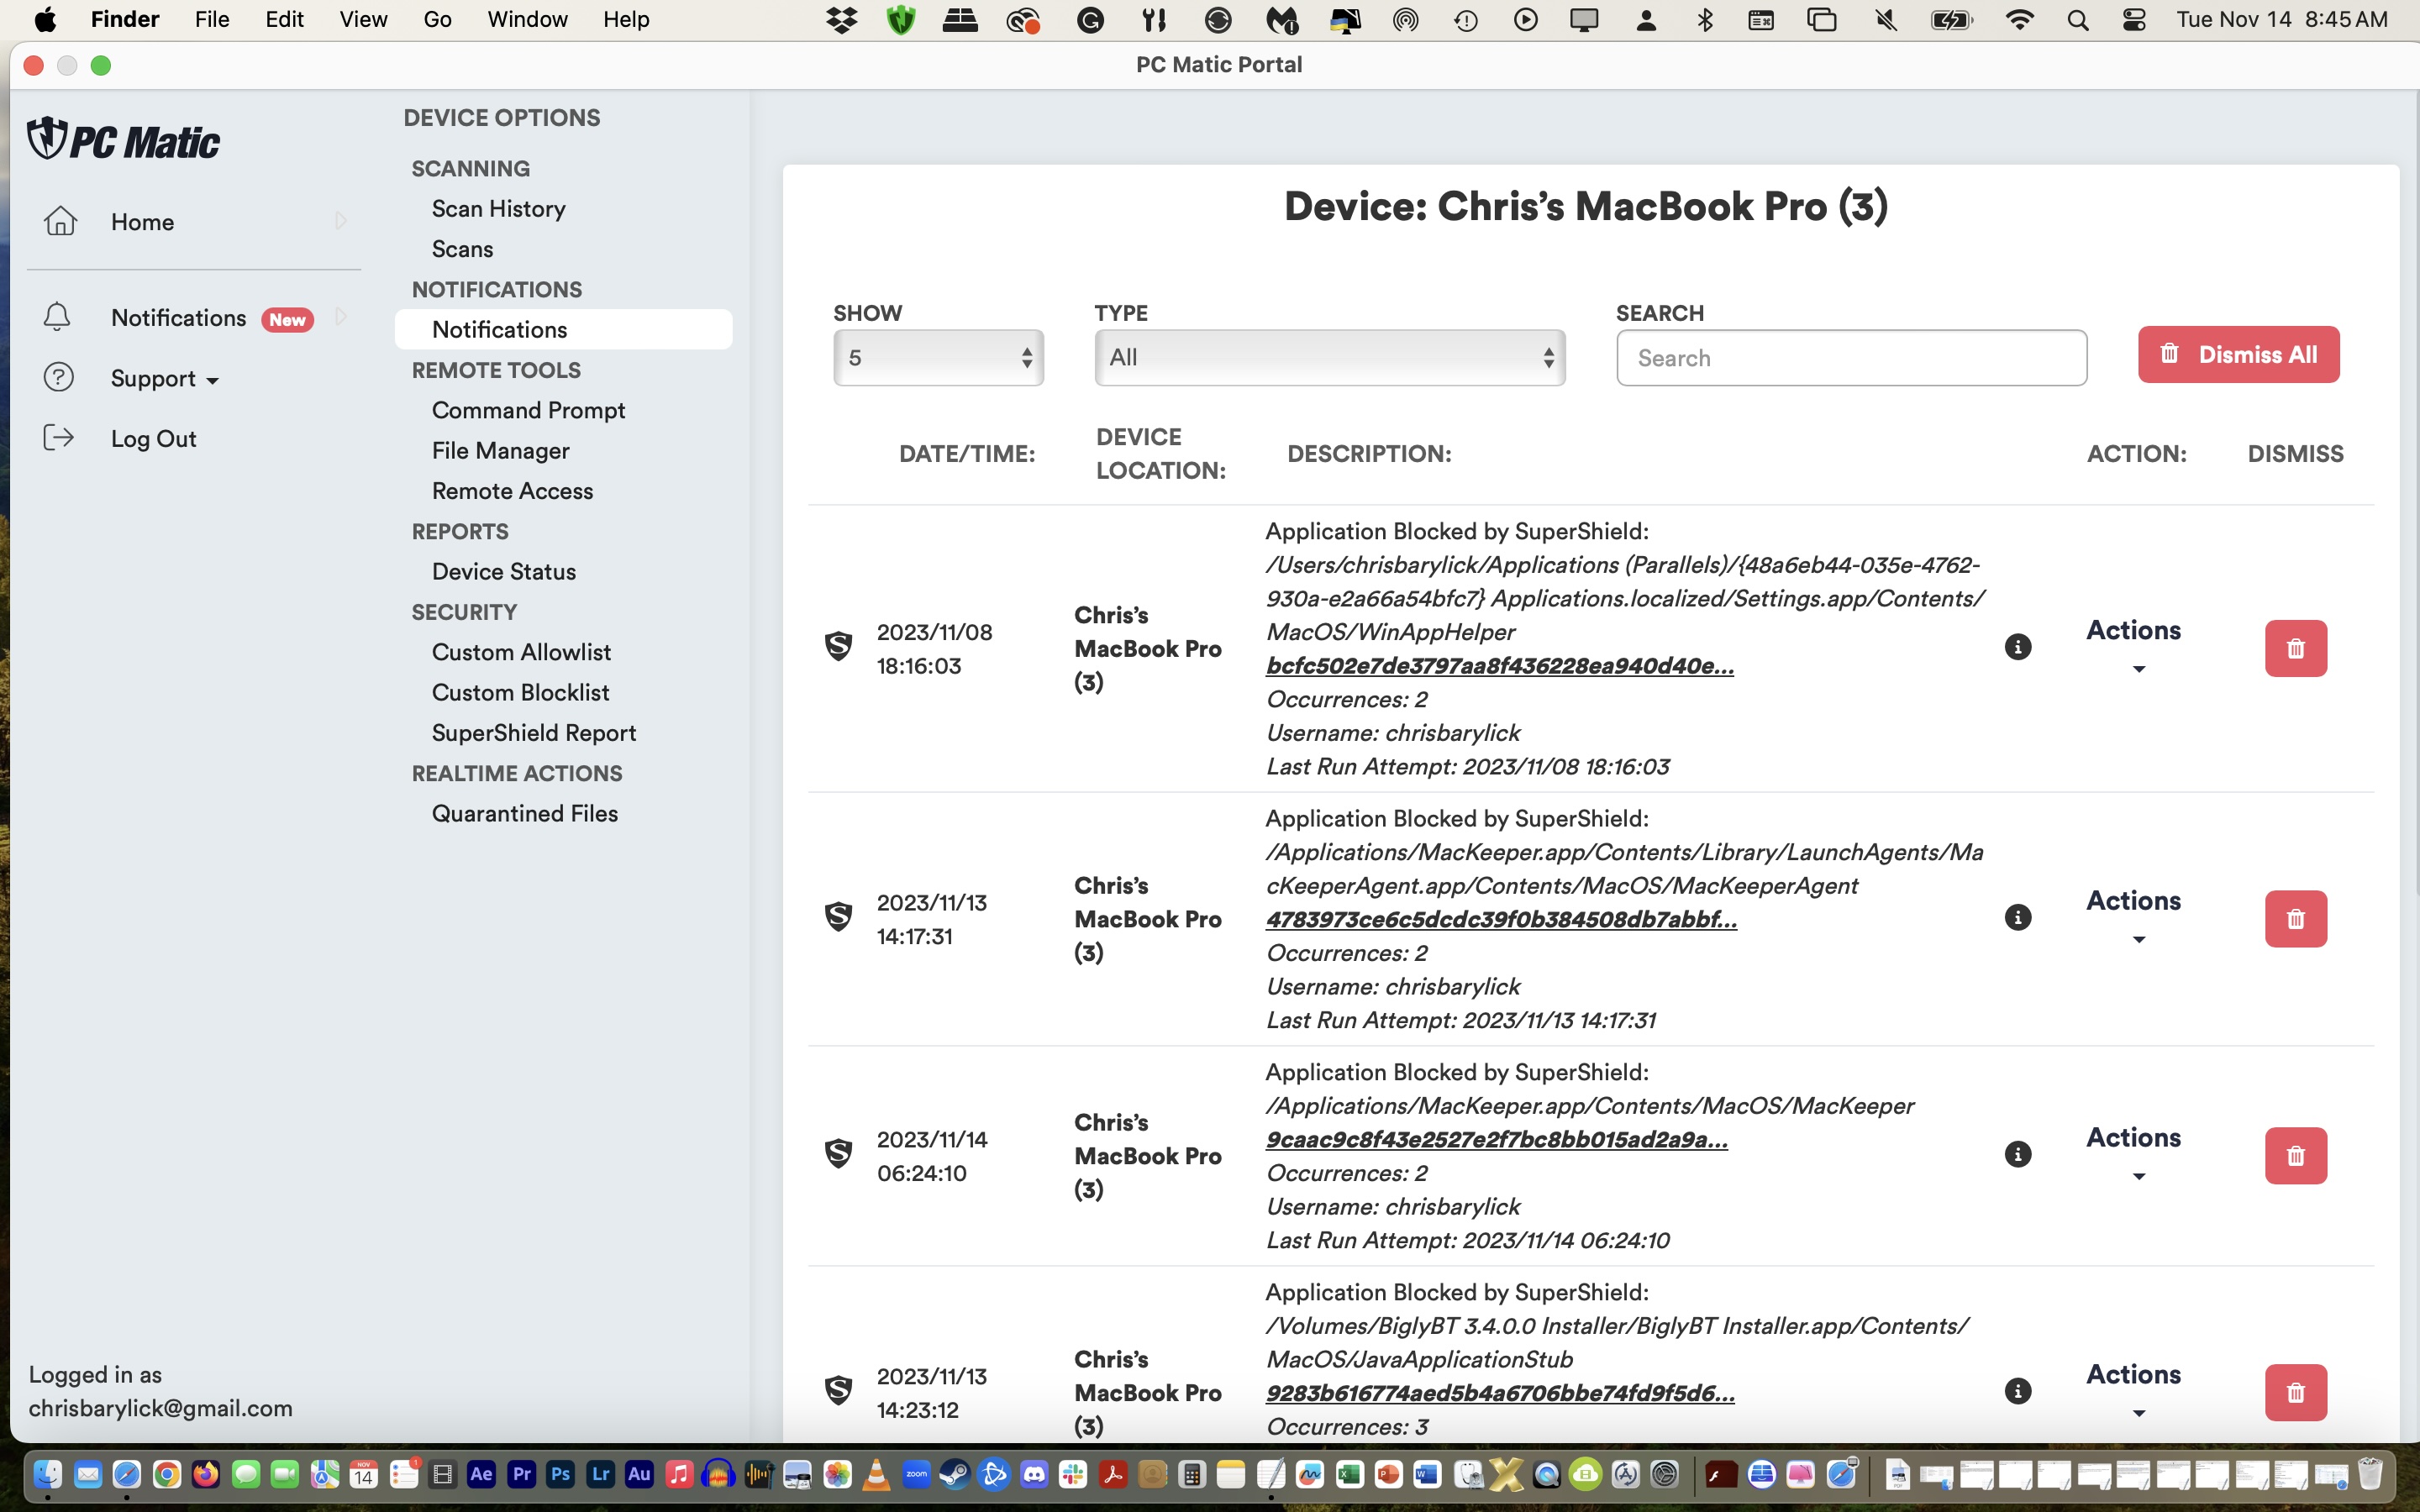Image resolution: width=2420 pixels, height=1512 pixels.
Task: Click the info icon on the 2023/11/08 notification
Action: coord(2018,647)
